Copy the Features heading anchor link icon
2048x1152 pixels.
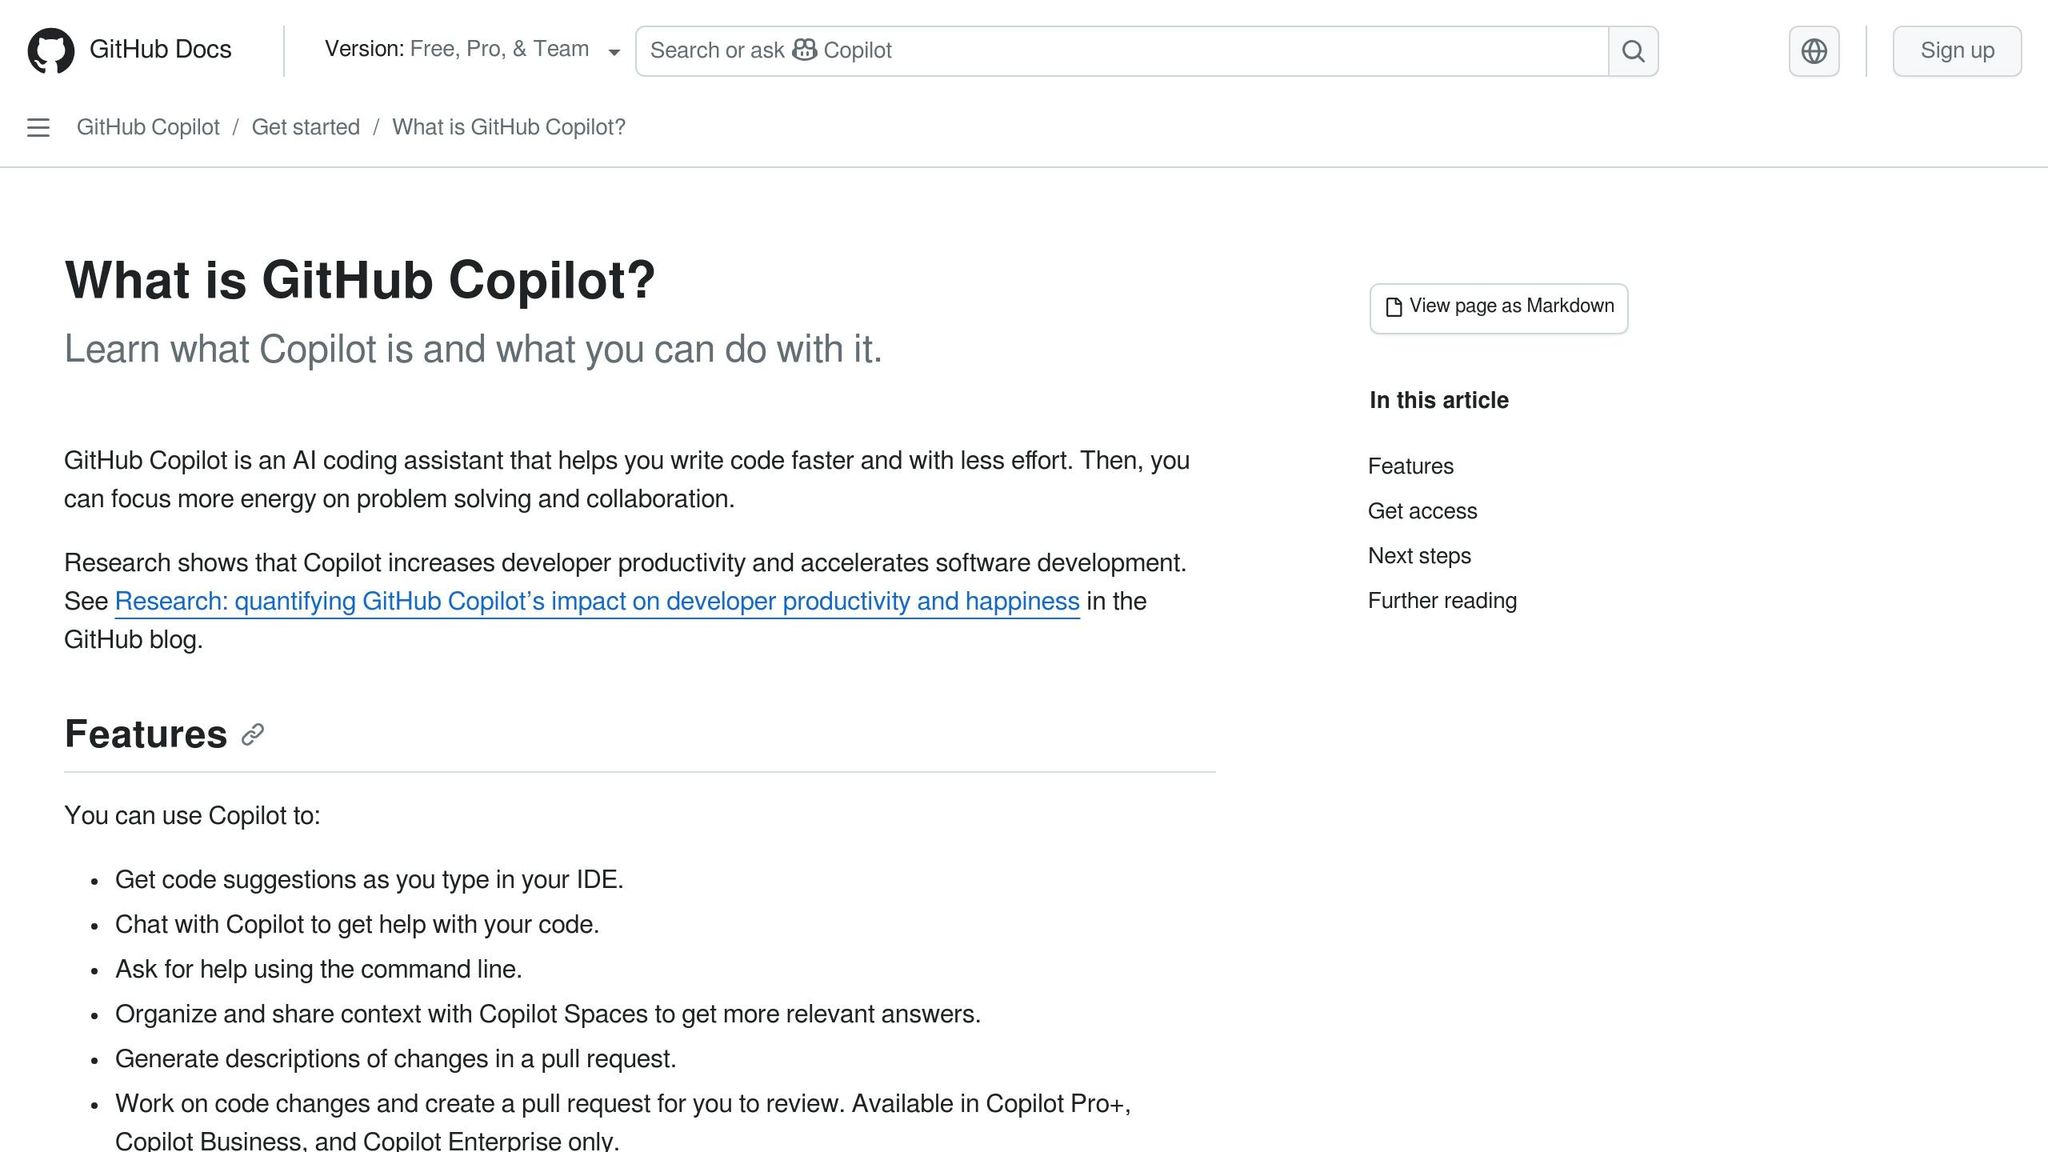point(253,735)
